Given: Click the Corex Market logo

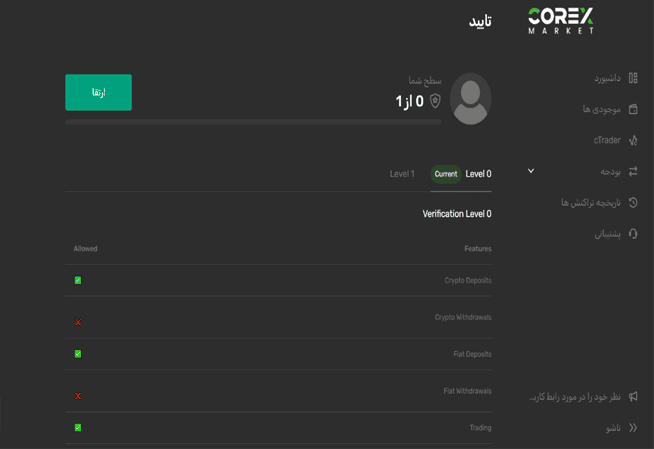Looking at the screenshot, I should 561,21.
